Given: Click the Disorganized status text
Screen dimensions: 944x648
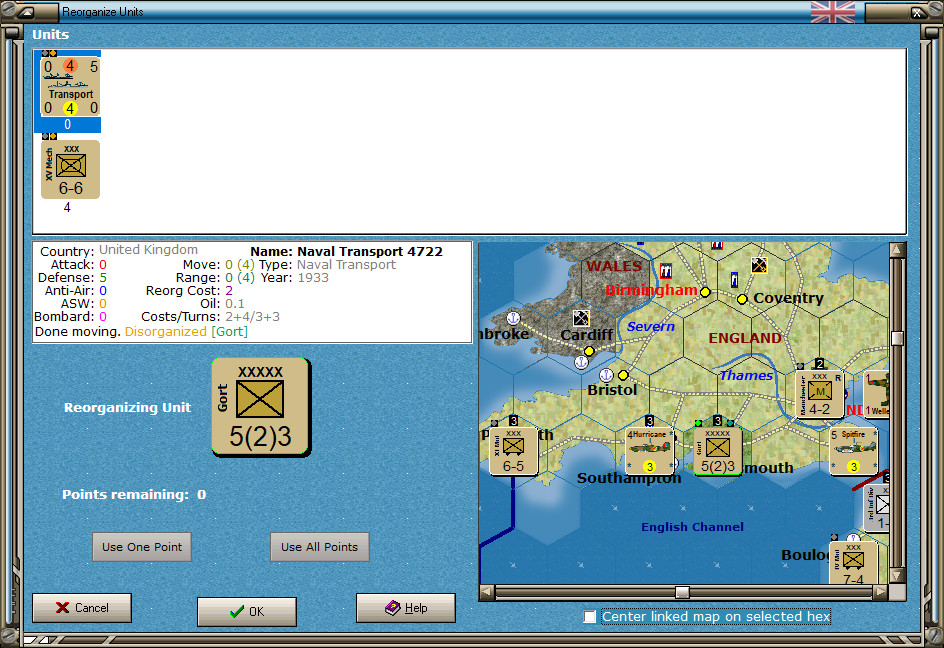Looking at the screenshot, I should 166,331.
